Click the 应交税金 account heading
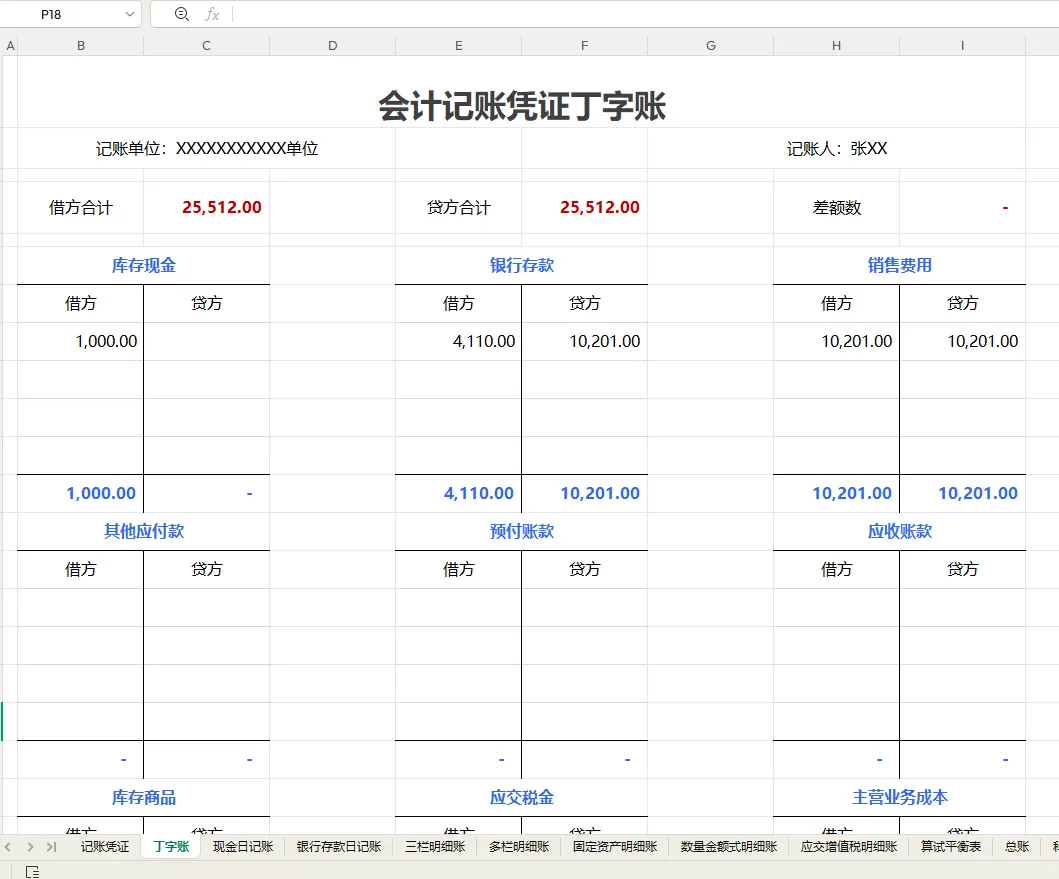 pyautogui.click(x=521, y=797)
